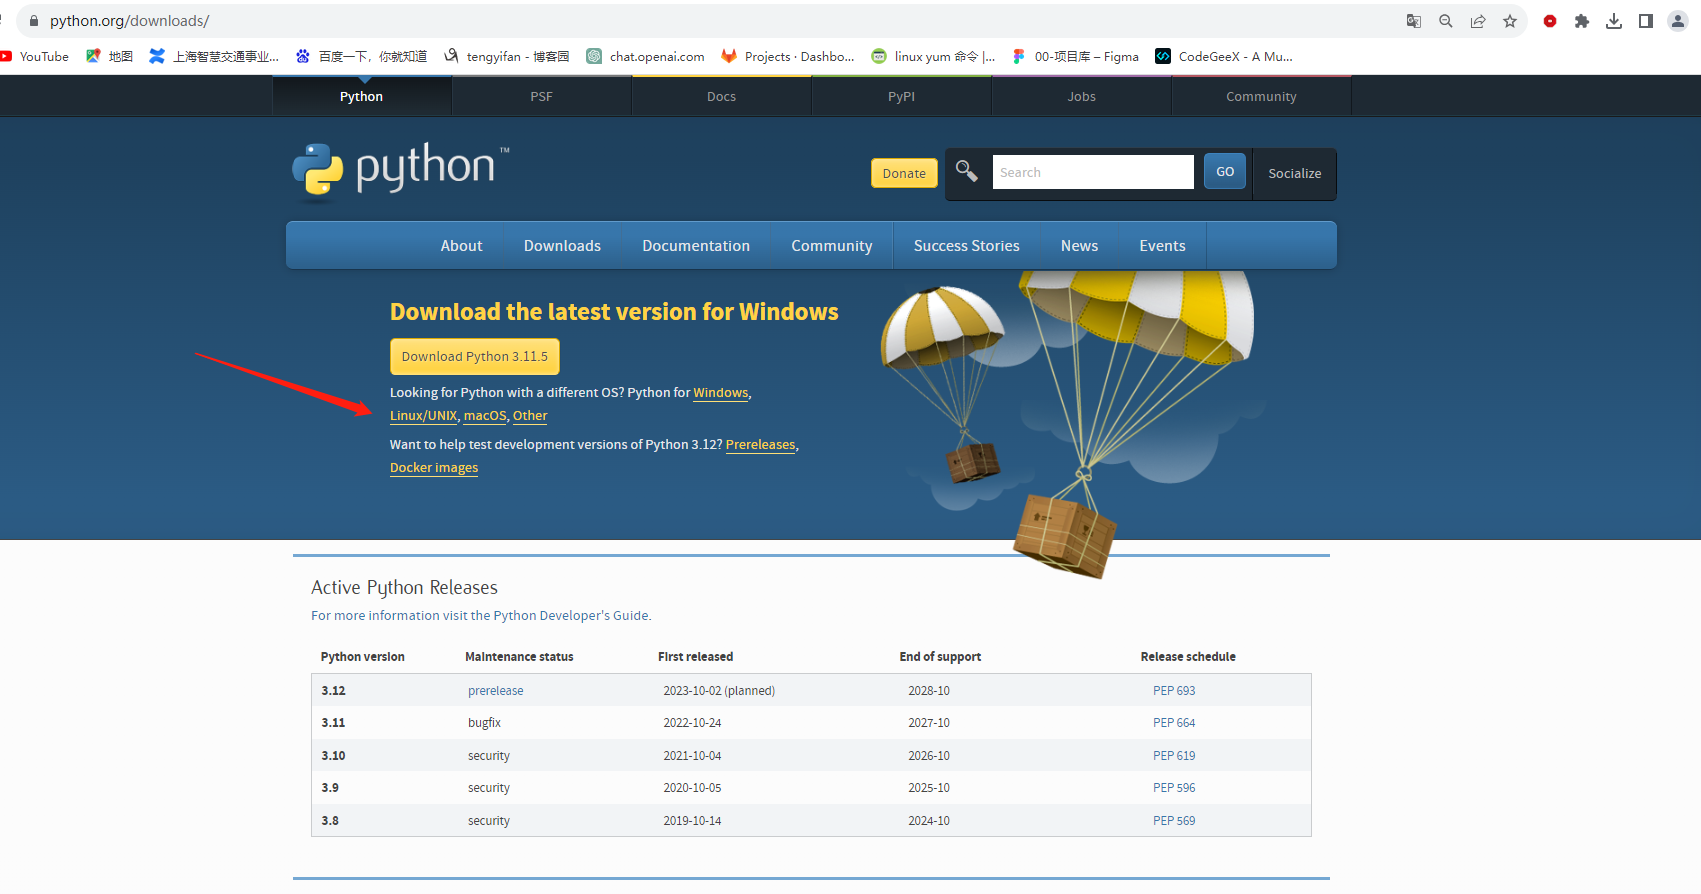Select the Python tab in top bar

[x=361, y=96]
